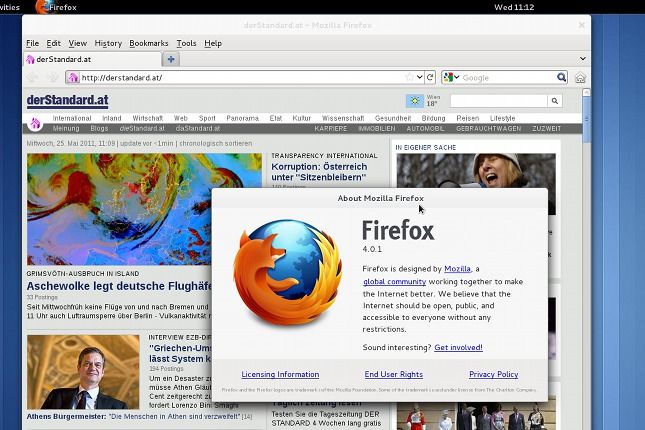Open the Help menu
Image resolution: width=645 pixels, height=430 pixels.
pyautogui.click(x=213, y=43)
